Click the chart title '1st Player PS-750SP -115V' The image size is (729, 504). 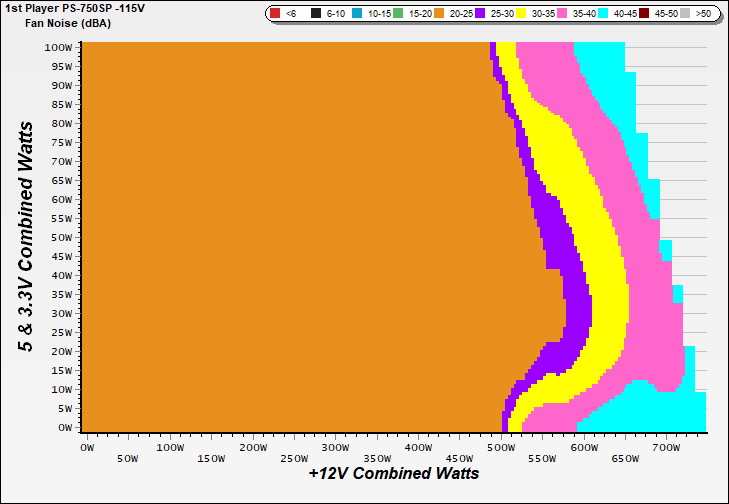[x=74, y=8]
